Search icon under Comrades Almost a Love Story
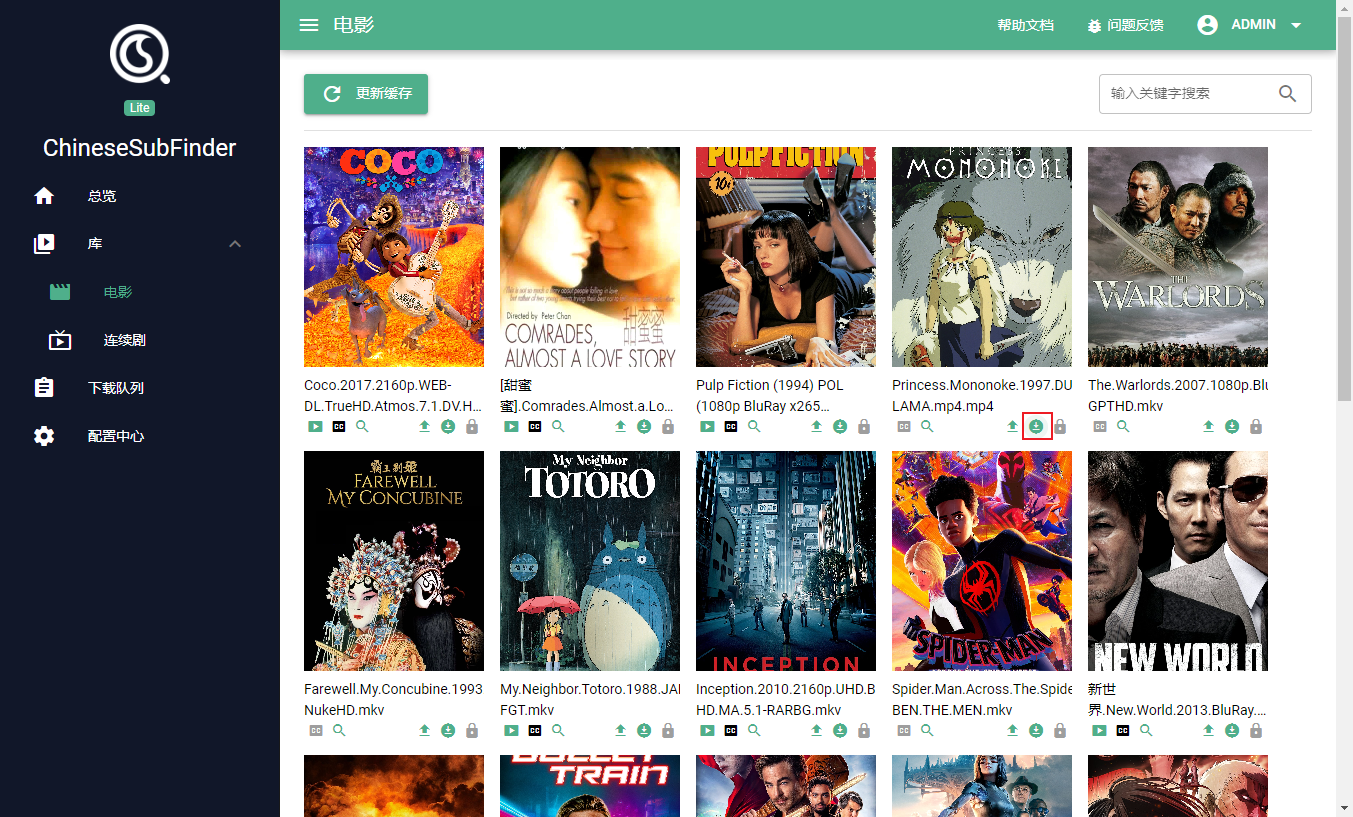 point(559,426)
